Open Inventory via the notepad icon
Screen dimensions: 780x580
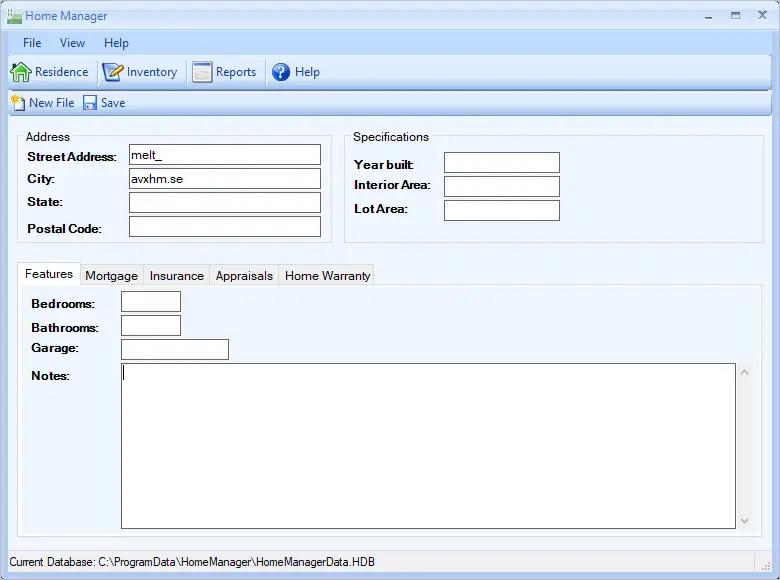coord(113,72)
